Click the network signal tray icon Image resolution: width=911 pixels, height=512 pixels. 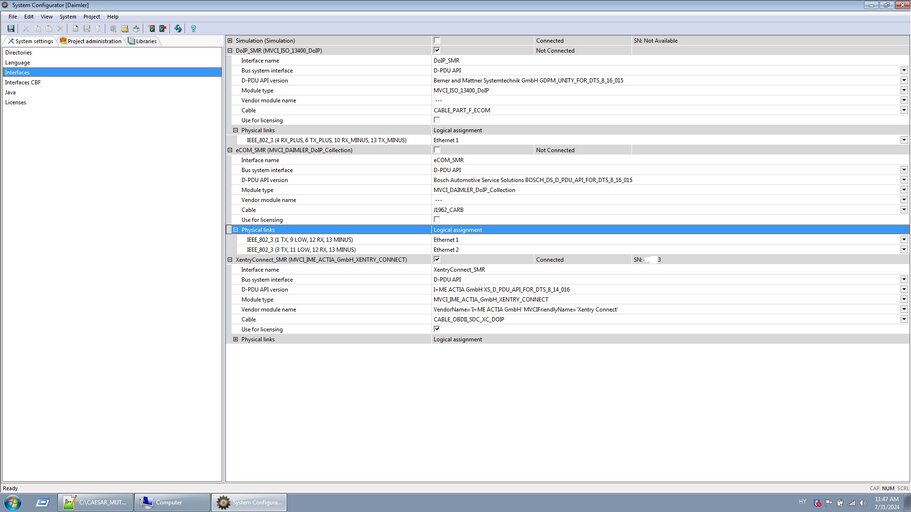tap(852, 503)
